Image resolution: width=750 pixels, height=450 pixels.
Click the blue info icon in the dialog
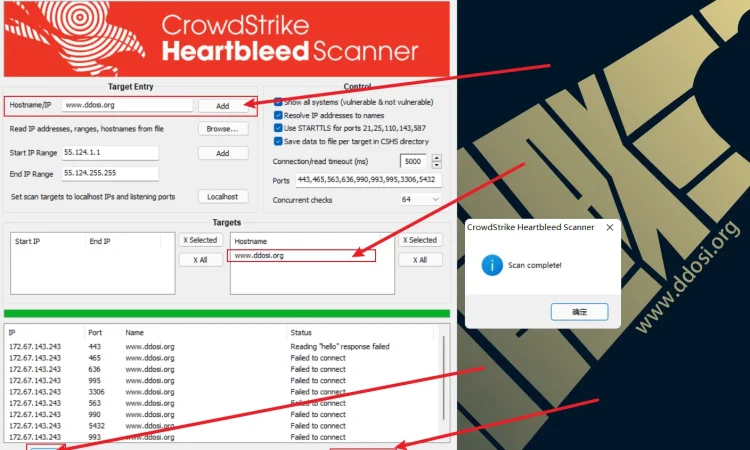coord(492,265)
